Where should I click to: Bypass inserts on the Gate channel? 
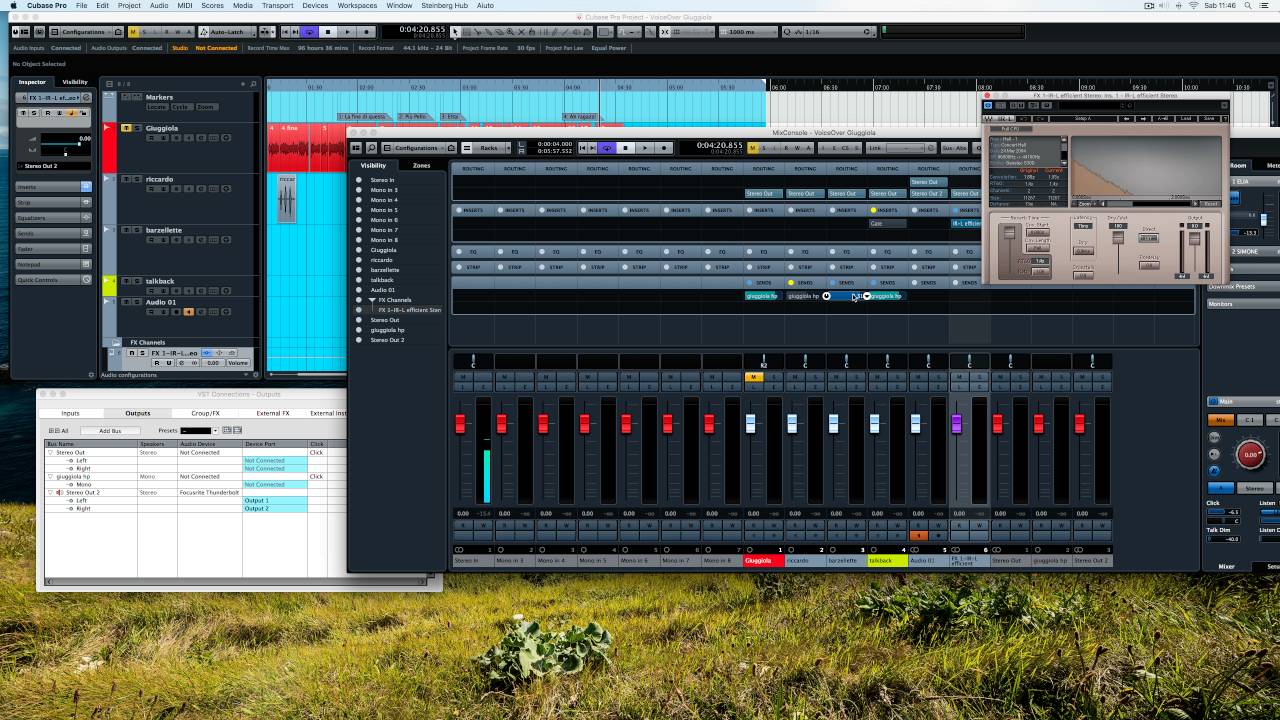pos(873,210)
